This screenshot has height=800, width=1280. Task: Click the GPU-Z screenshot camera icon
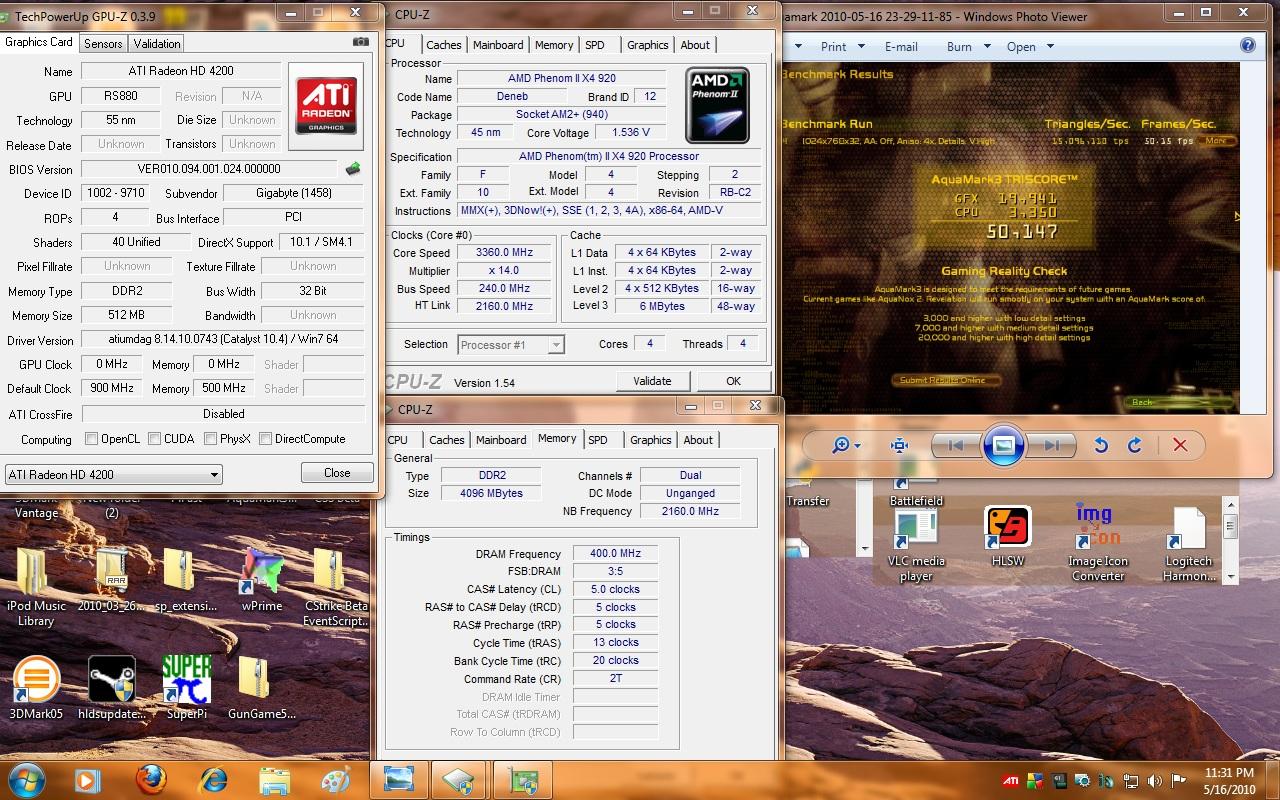pyautogui.click(x=361, y=43)
